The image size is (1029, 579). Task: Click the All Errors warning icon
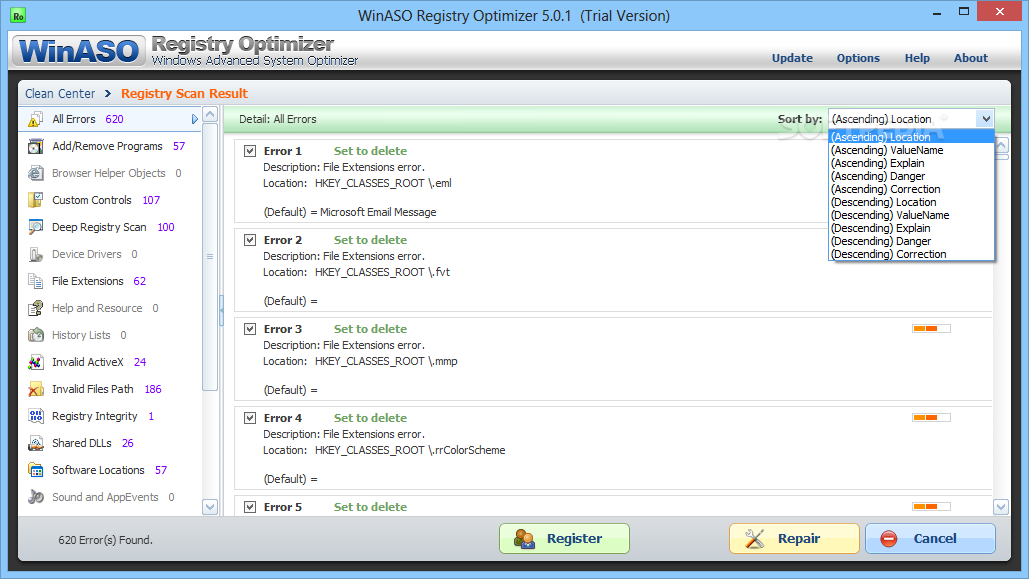click(x=35, y=119)
